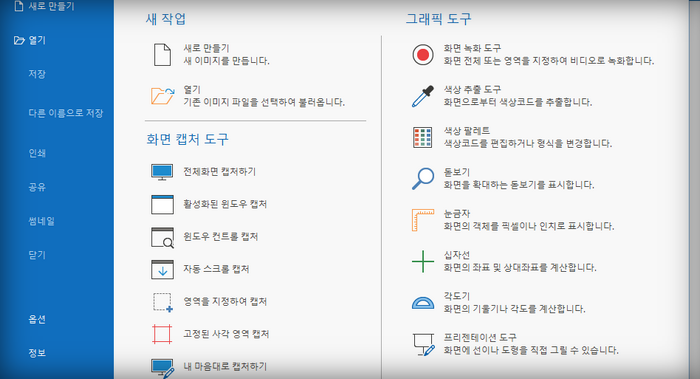This screenshot has height=379, width=700.
Task: Click the red 고정된 사각 영역 캡처 icon
Action: pos(162,334)
